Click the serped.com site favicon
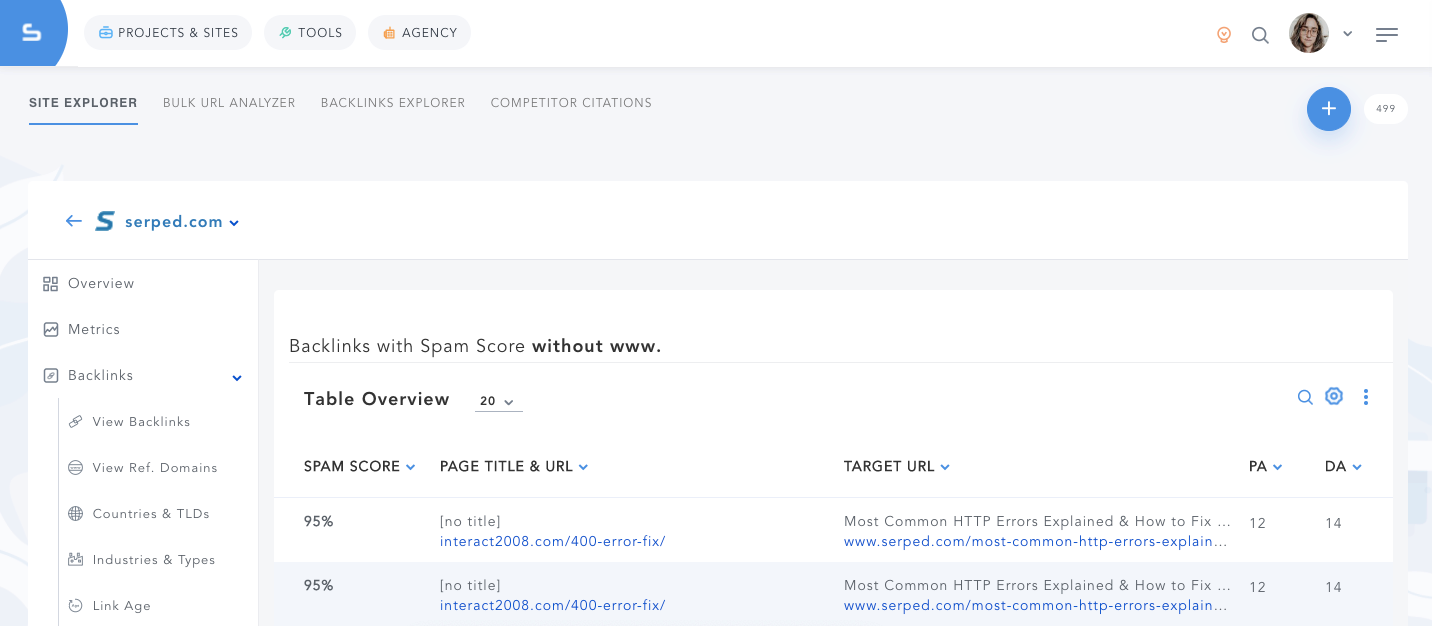The image size is (1432, 626). click(105, 221)
